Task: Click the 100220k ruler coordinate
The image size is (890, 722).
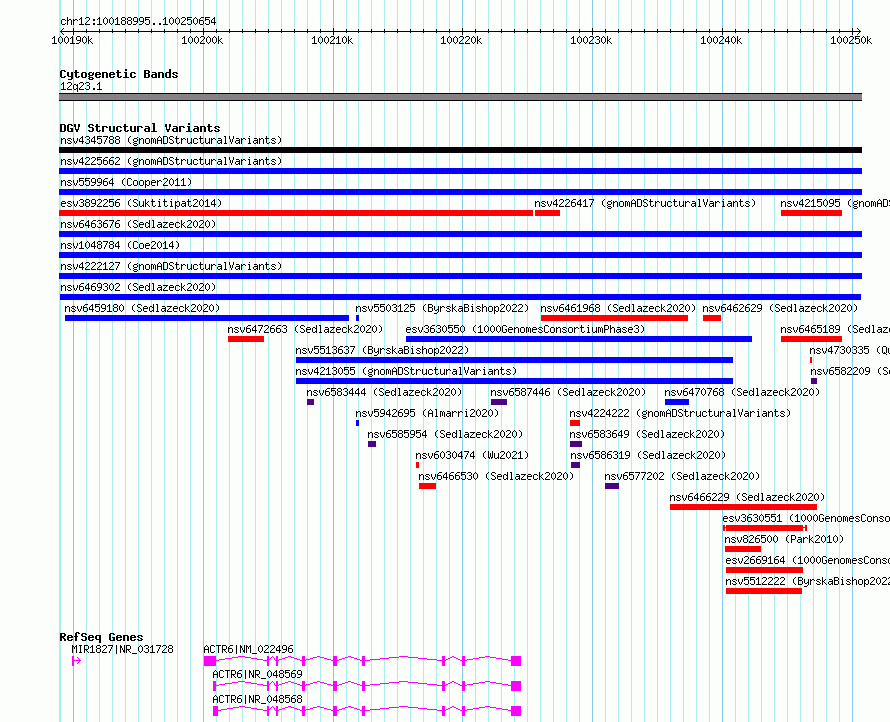Action: tap(461, 40)
